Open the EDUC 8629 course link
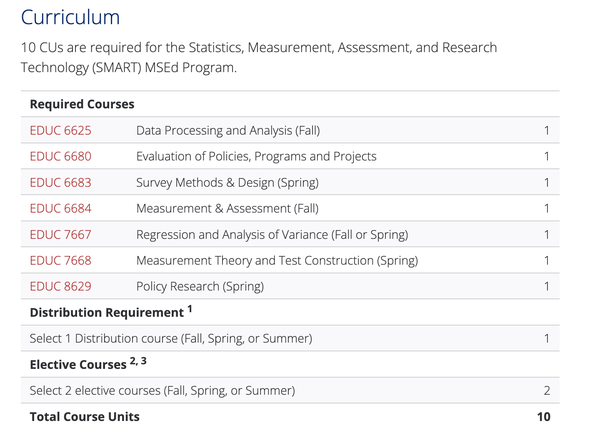The width and height of the screenshot is (600, 441). [x=60, y=287]
